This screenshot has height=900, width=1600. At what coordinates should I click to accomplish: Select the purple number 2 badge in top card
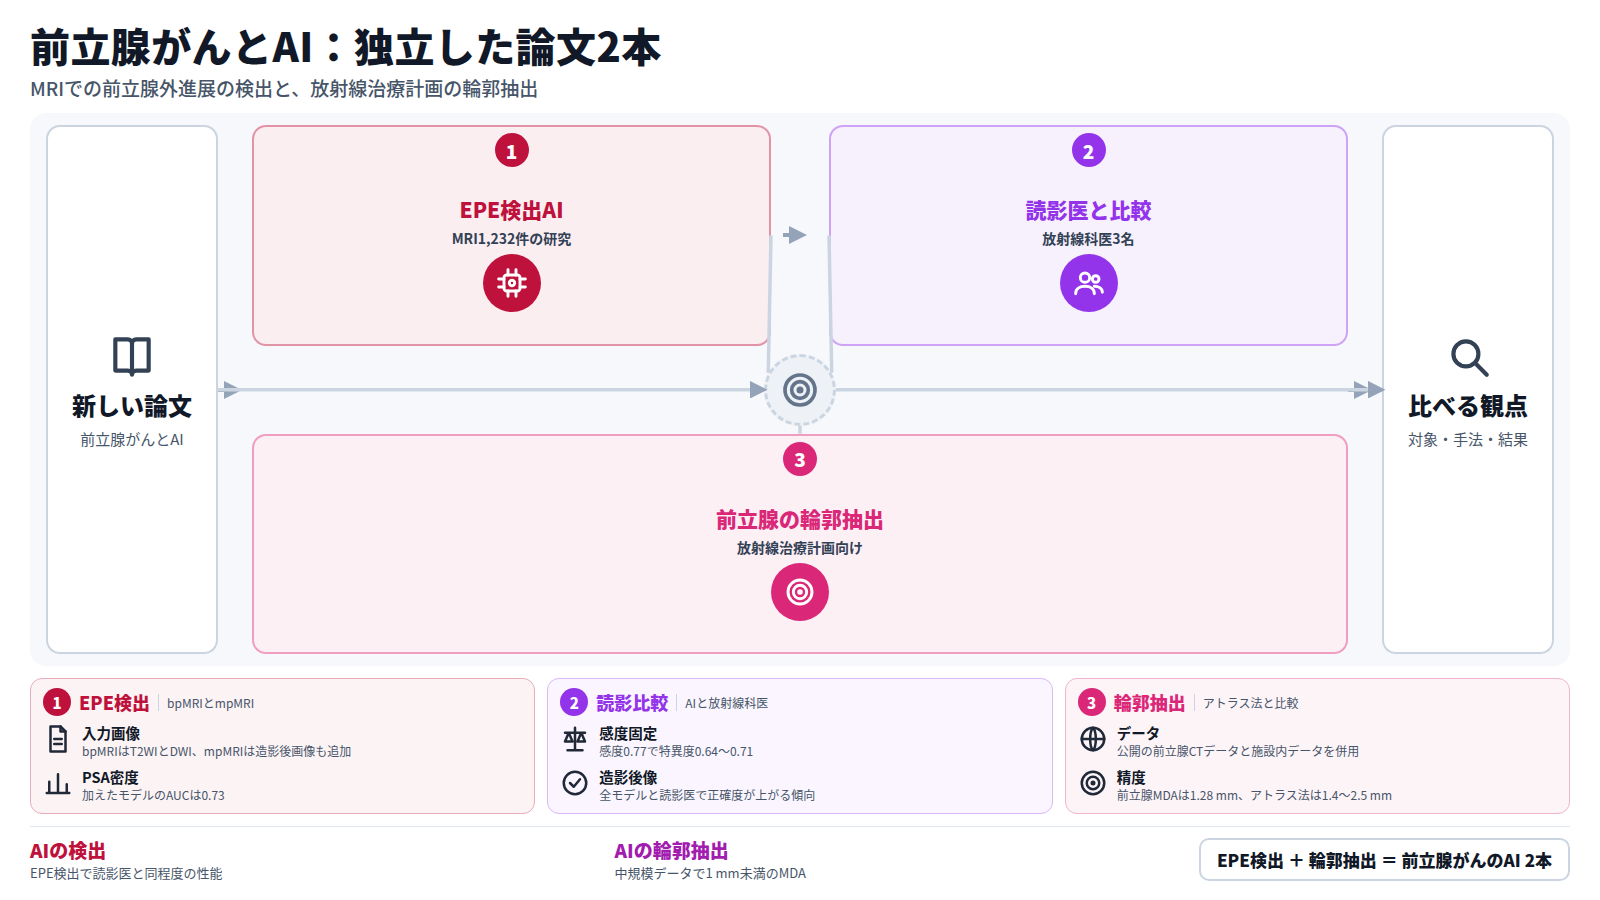coord(1089,151)
